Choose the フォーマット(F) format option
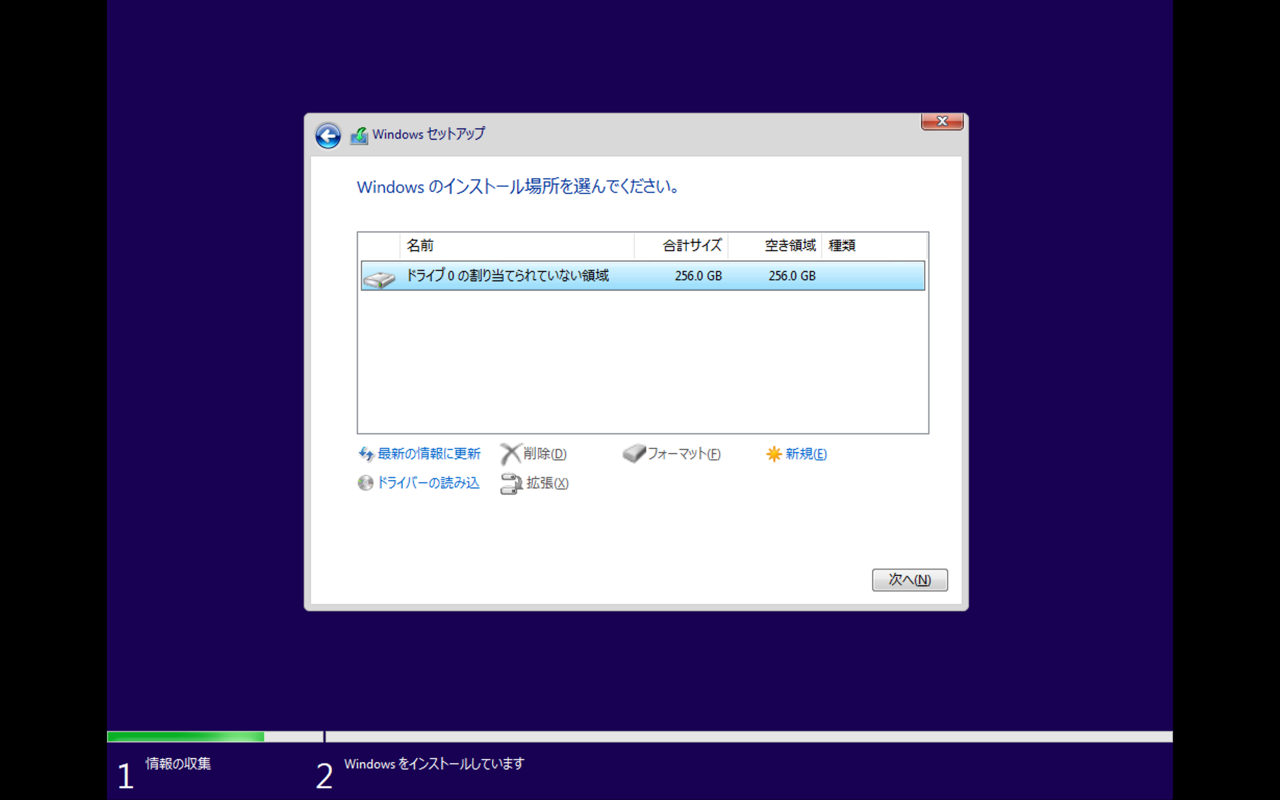 click(x=684, y=454)
